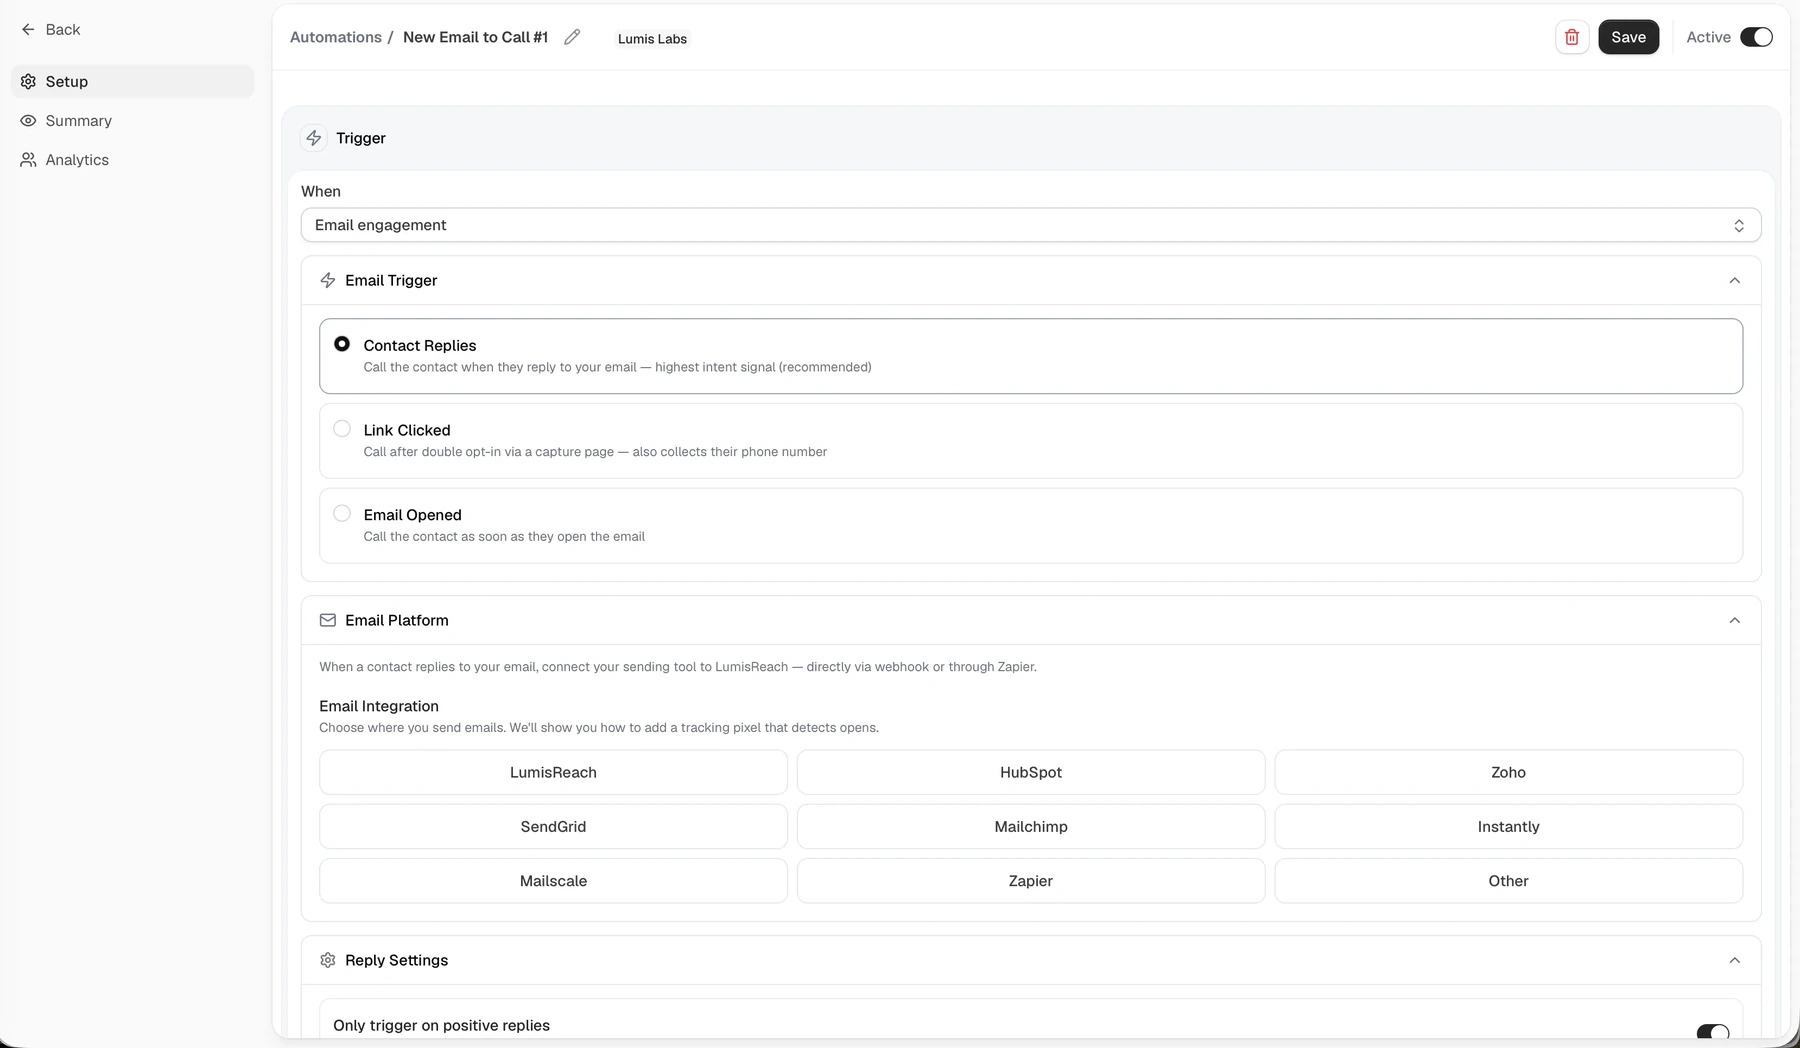Screen dimensions: 1800x1048
Task: Choose Zapier email integration
Action: pos(1031,881)
